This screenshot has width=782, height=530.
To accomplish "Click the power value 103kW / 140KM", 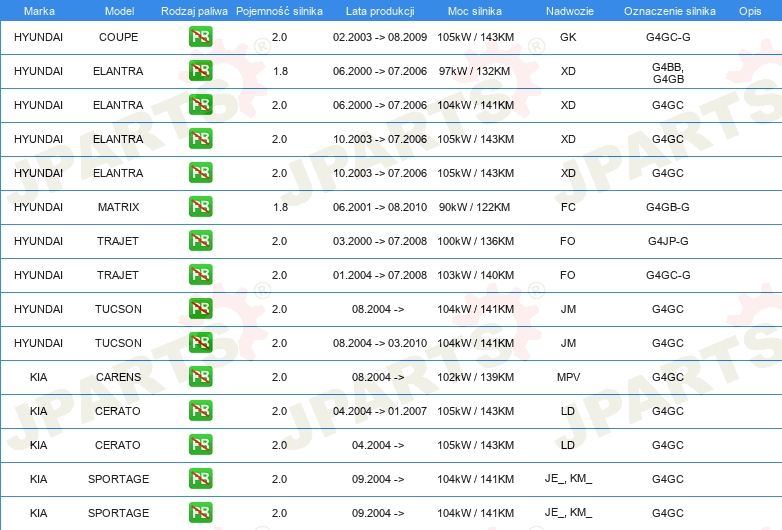I will [x=476, y=275].
